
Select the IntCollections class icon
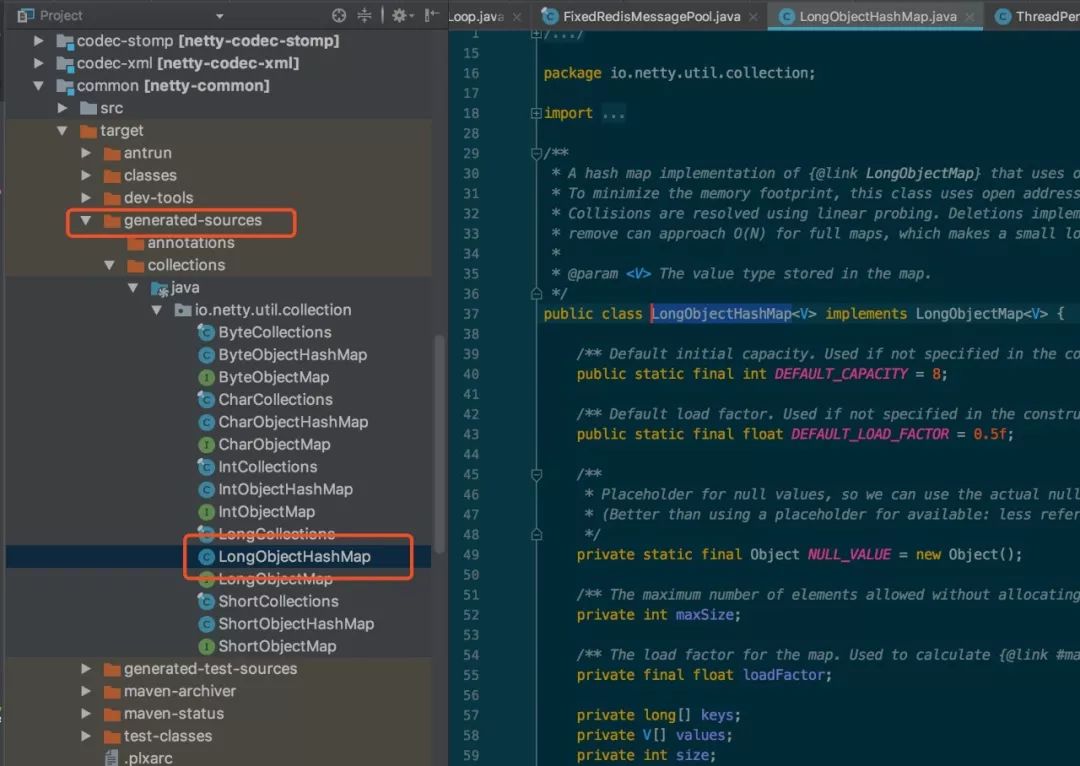(206, 467)
